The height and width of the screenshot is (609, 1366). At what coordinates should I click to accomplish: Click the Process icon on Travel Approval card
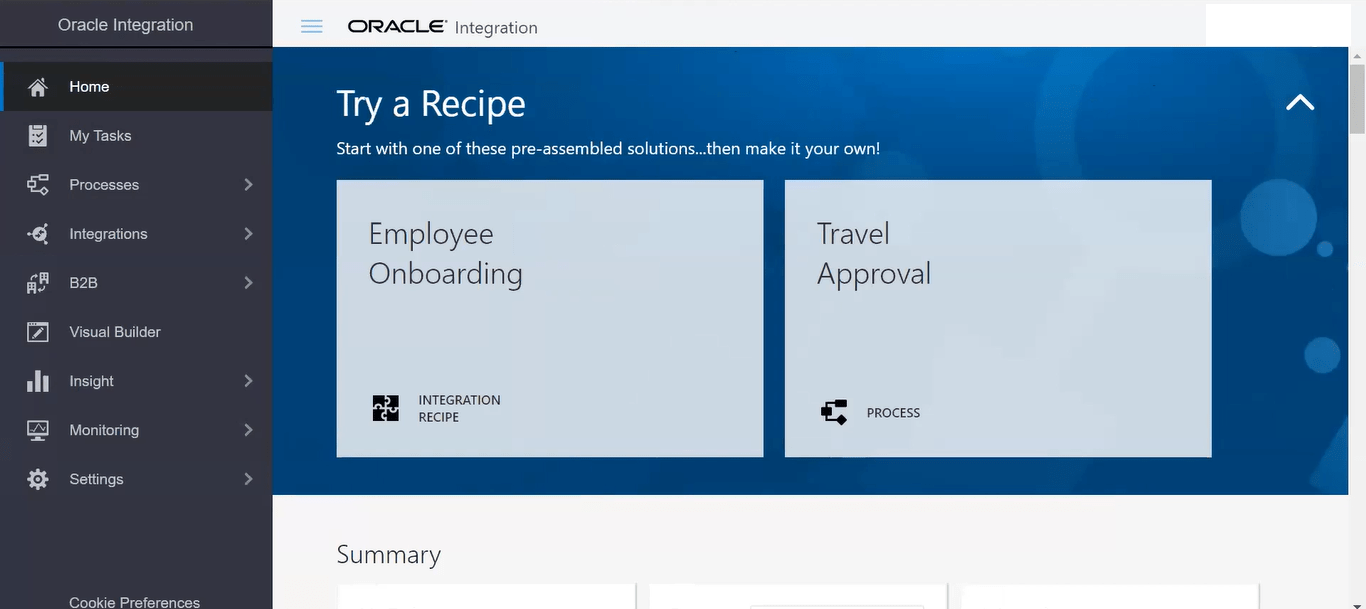pos(833,411)
